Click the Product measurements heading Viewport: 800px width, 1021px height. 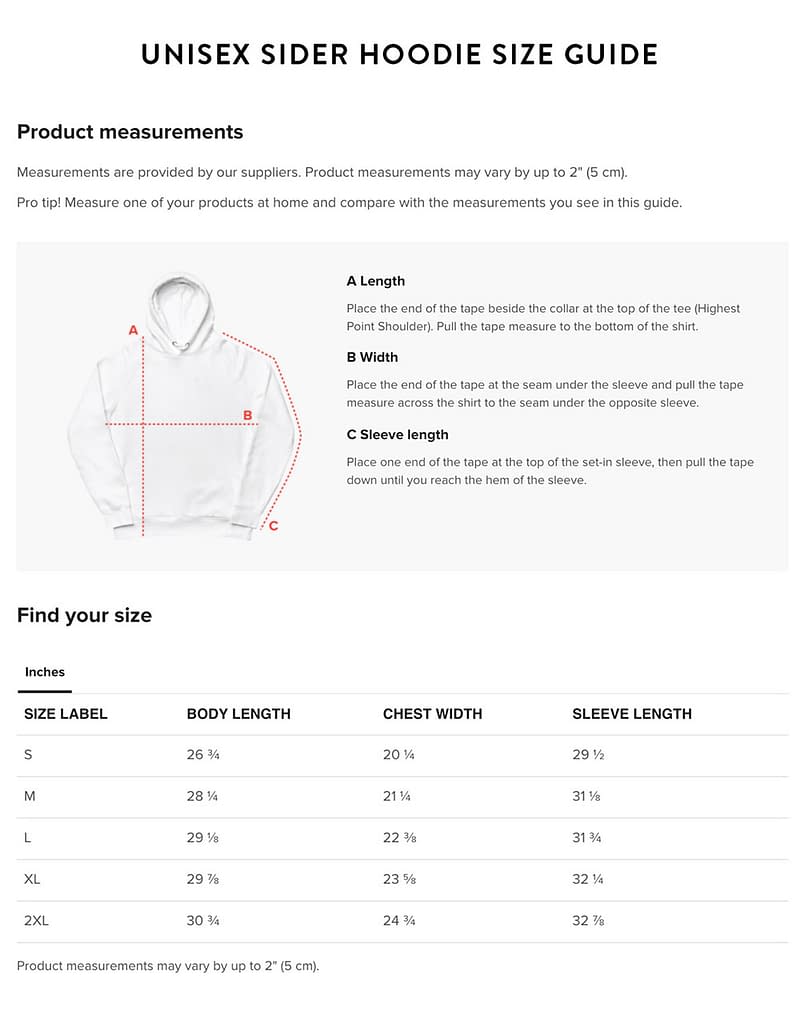[x=130, y=132]
